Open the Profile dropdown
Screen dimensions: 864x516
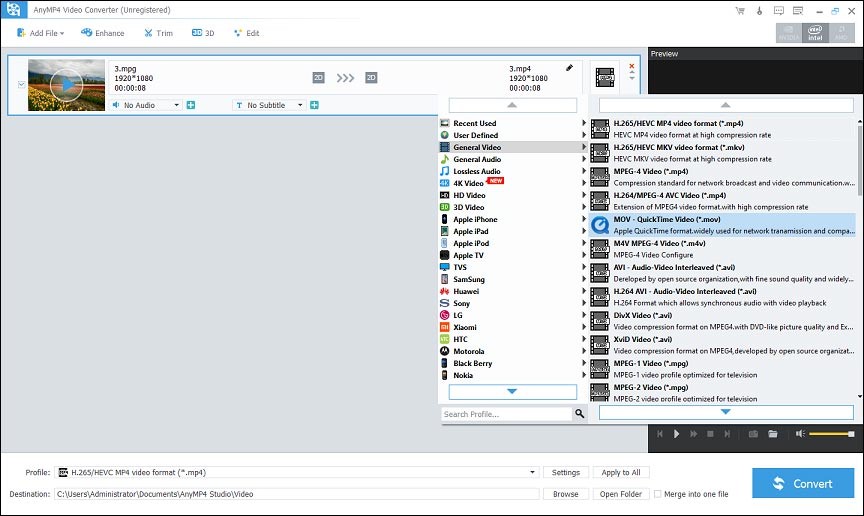[x=297, y=472]
